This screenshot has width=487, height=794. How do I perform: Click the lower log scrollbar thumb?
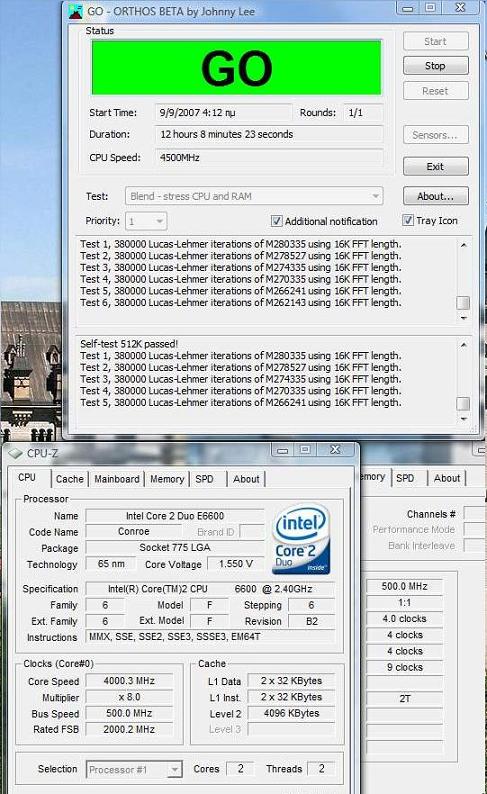[x=463, y=404]
